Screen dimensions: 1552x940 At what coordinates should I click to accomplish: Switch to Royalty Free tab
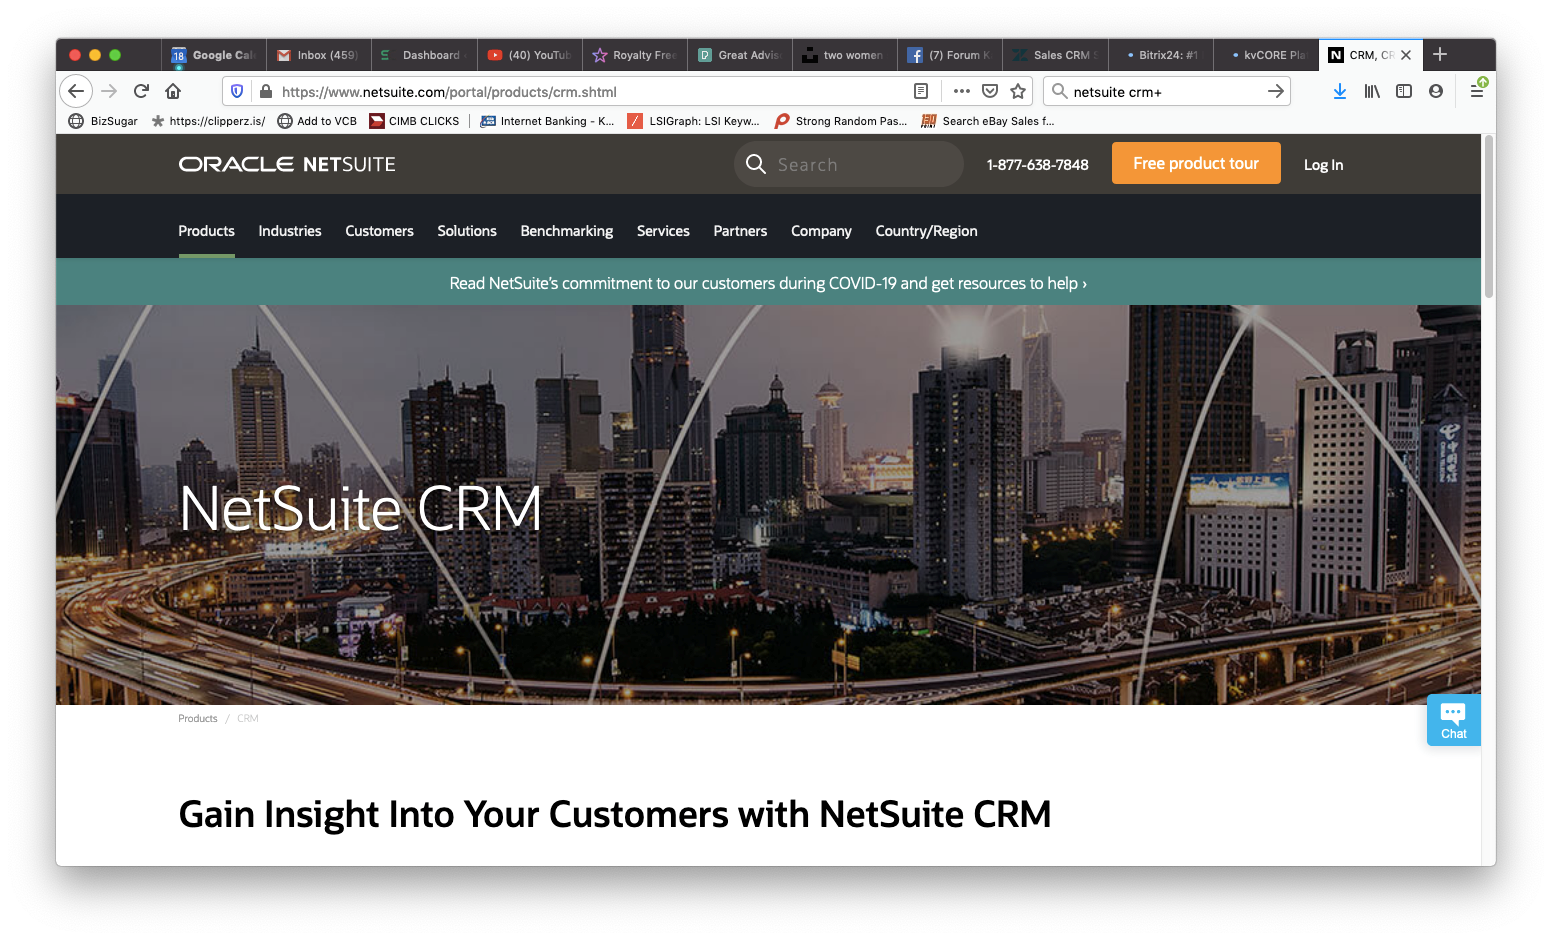[x=635, y=55]
